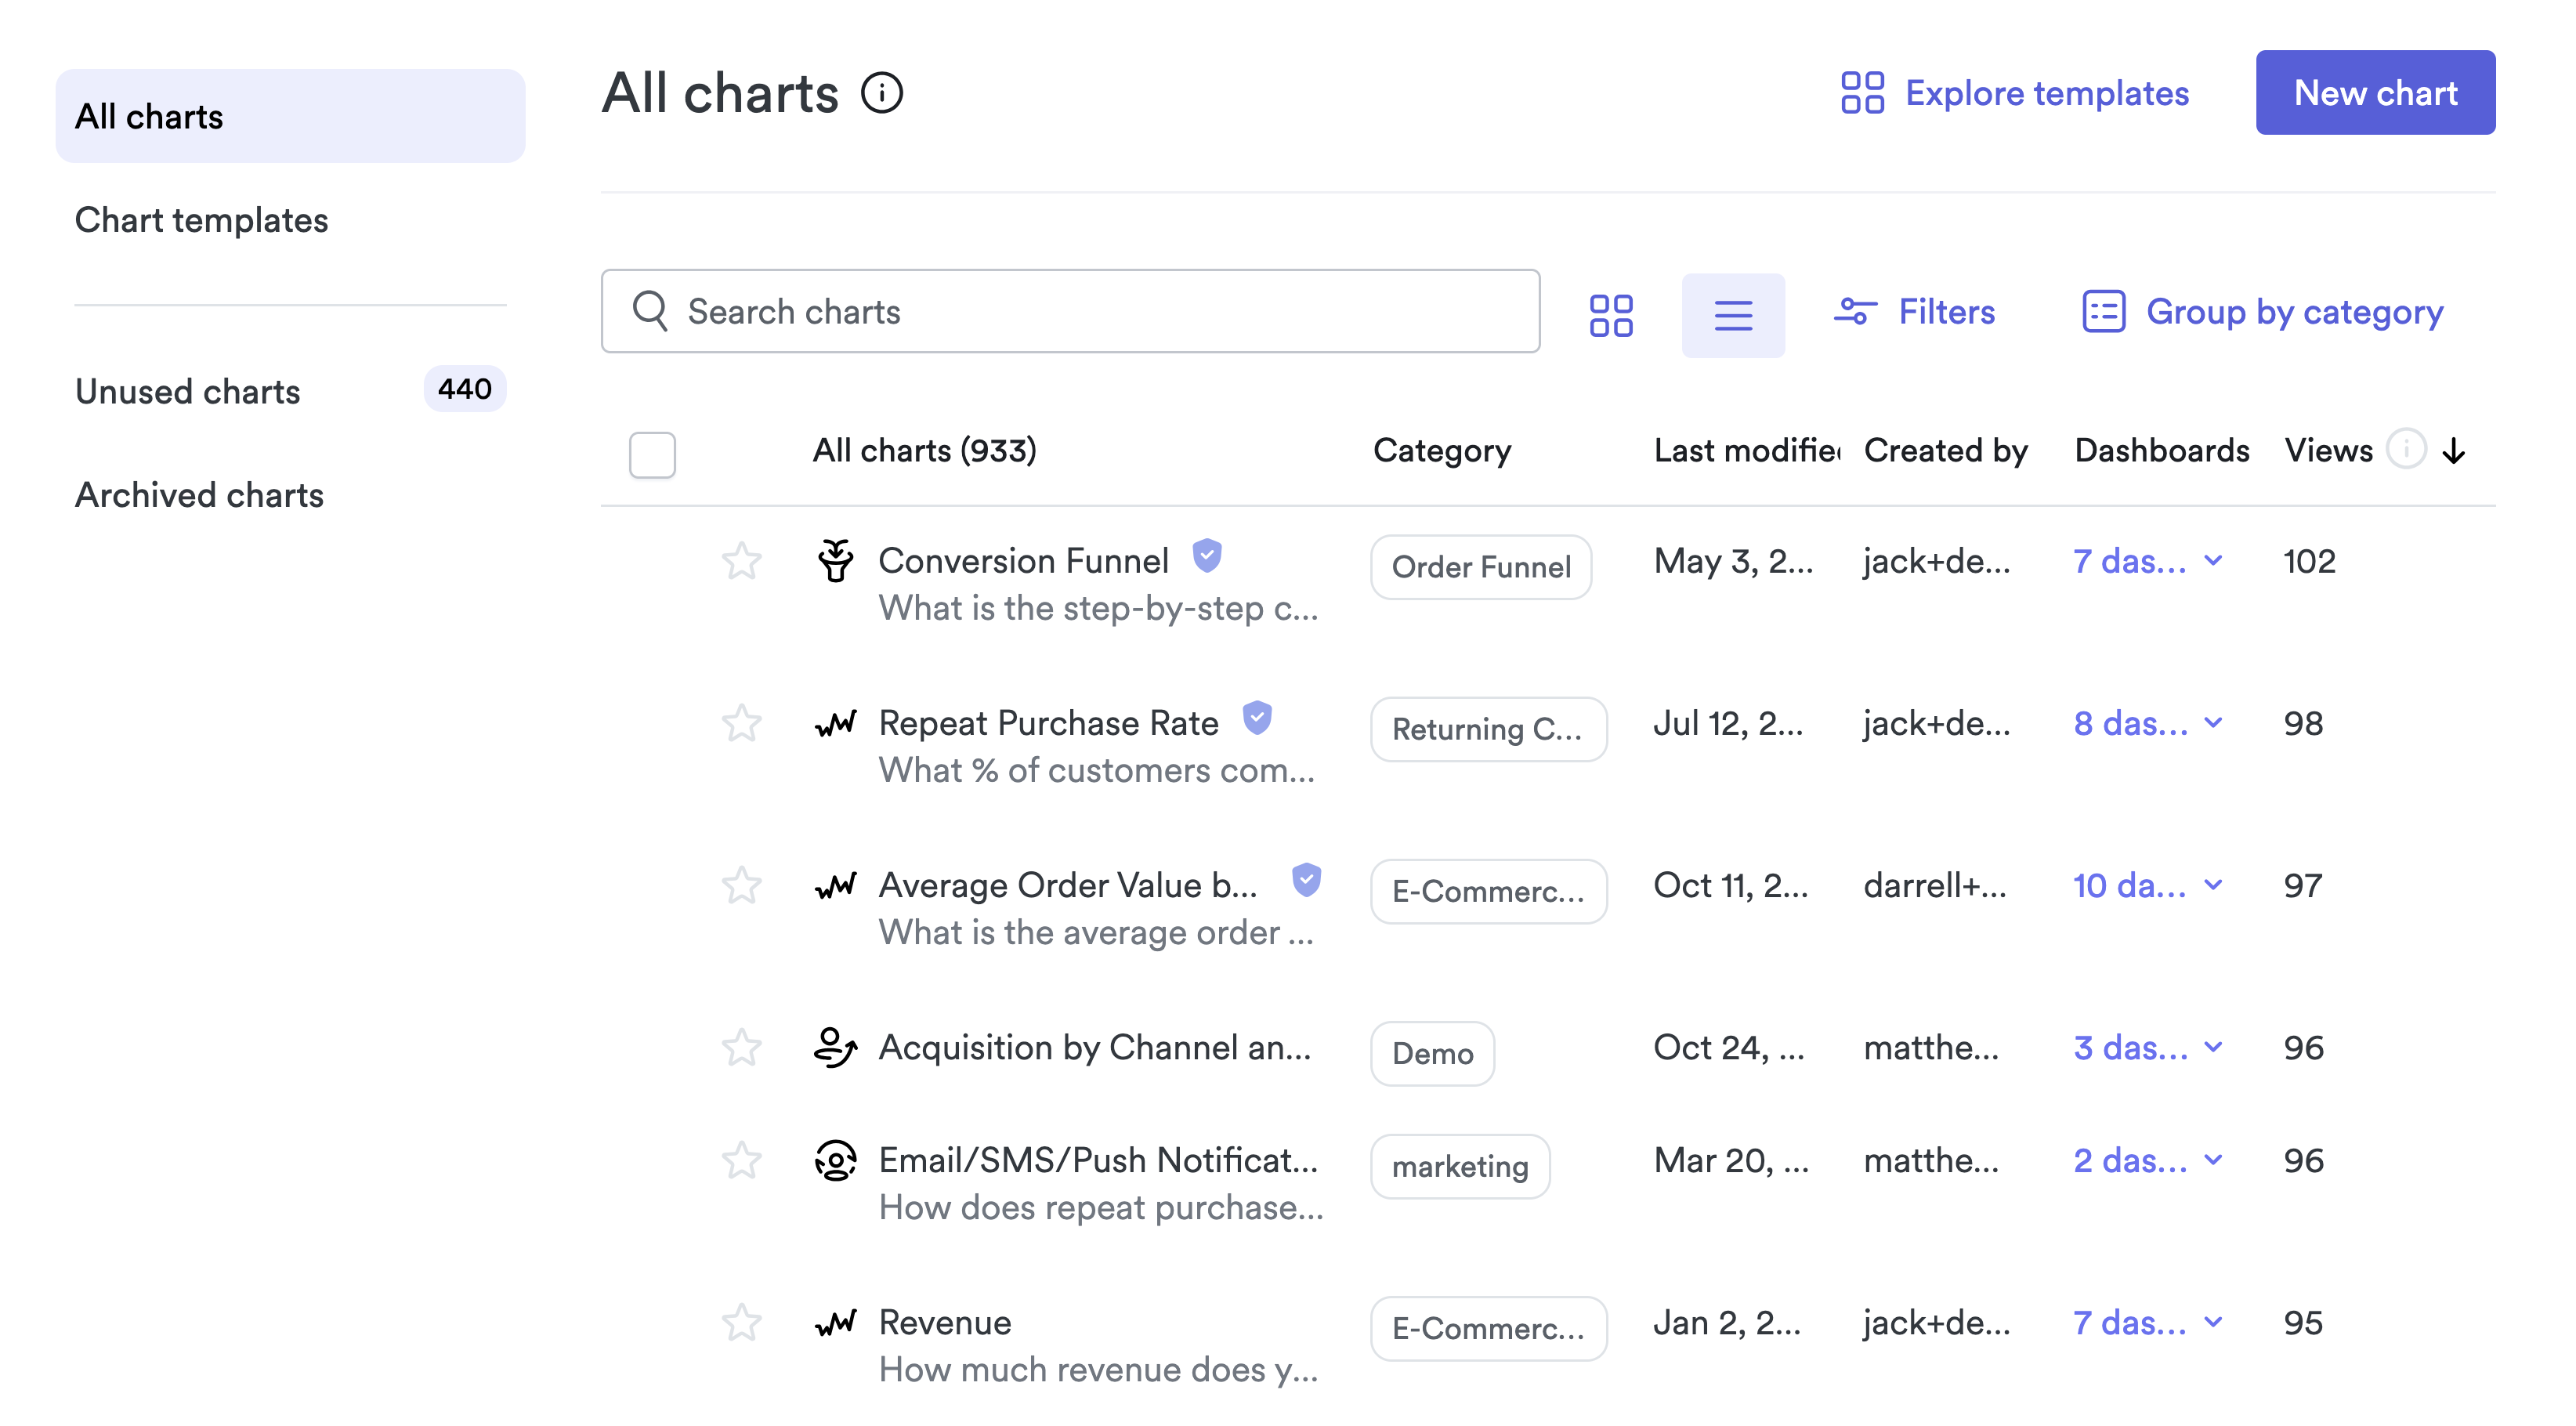Star the Conversion Funnel chart
This screenshot has height=1426, width=2576.
[x=741, y=561]
